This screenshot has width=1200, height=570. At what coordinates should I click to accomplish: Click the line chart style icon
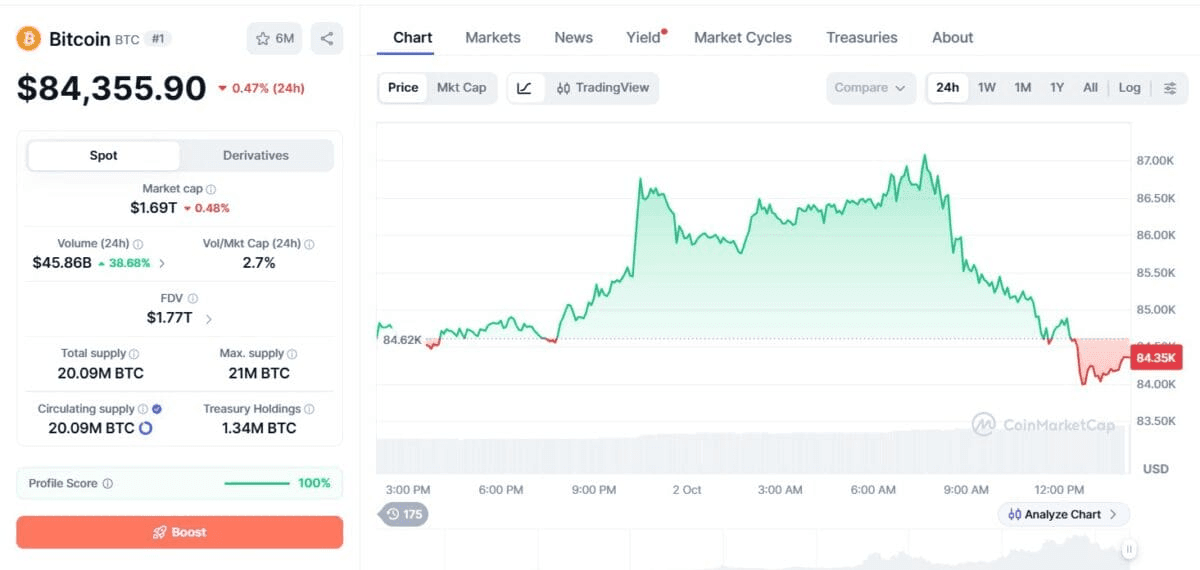[x=524, y=88]
